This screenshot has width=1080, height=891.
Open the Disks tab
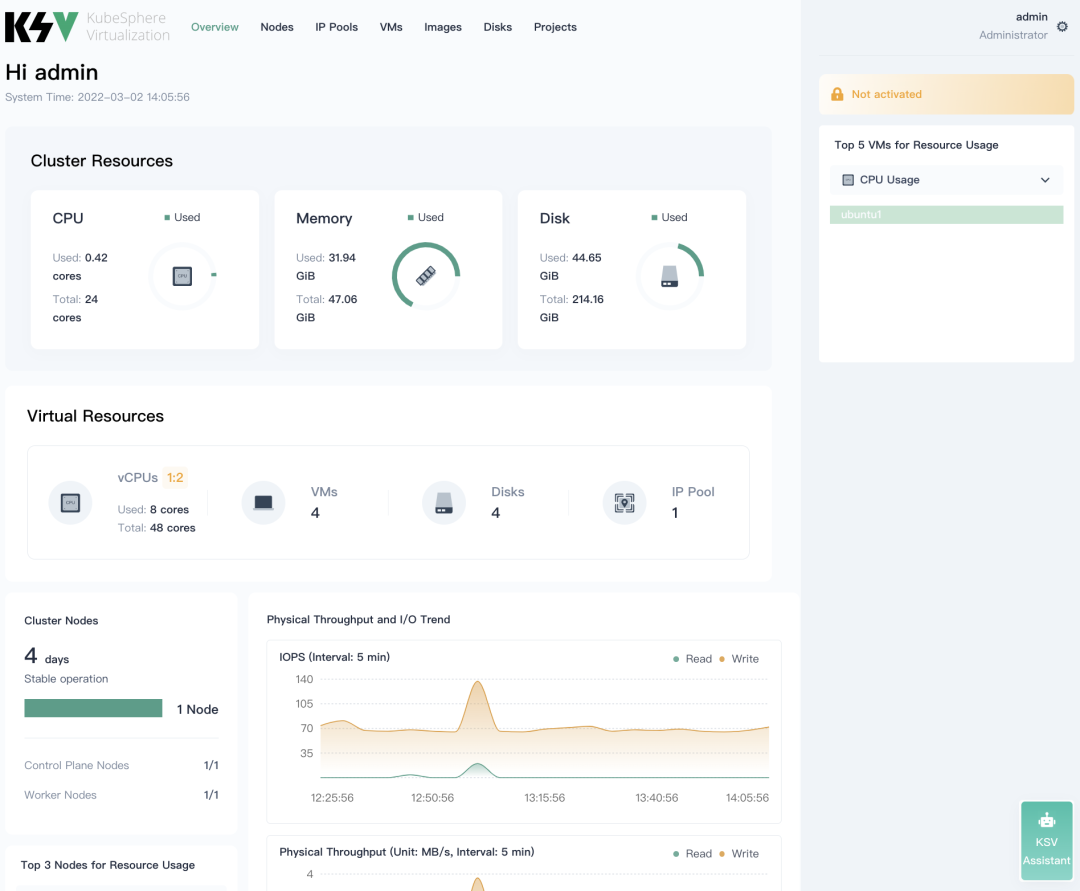[497, 27]
